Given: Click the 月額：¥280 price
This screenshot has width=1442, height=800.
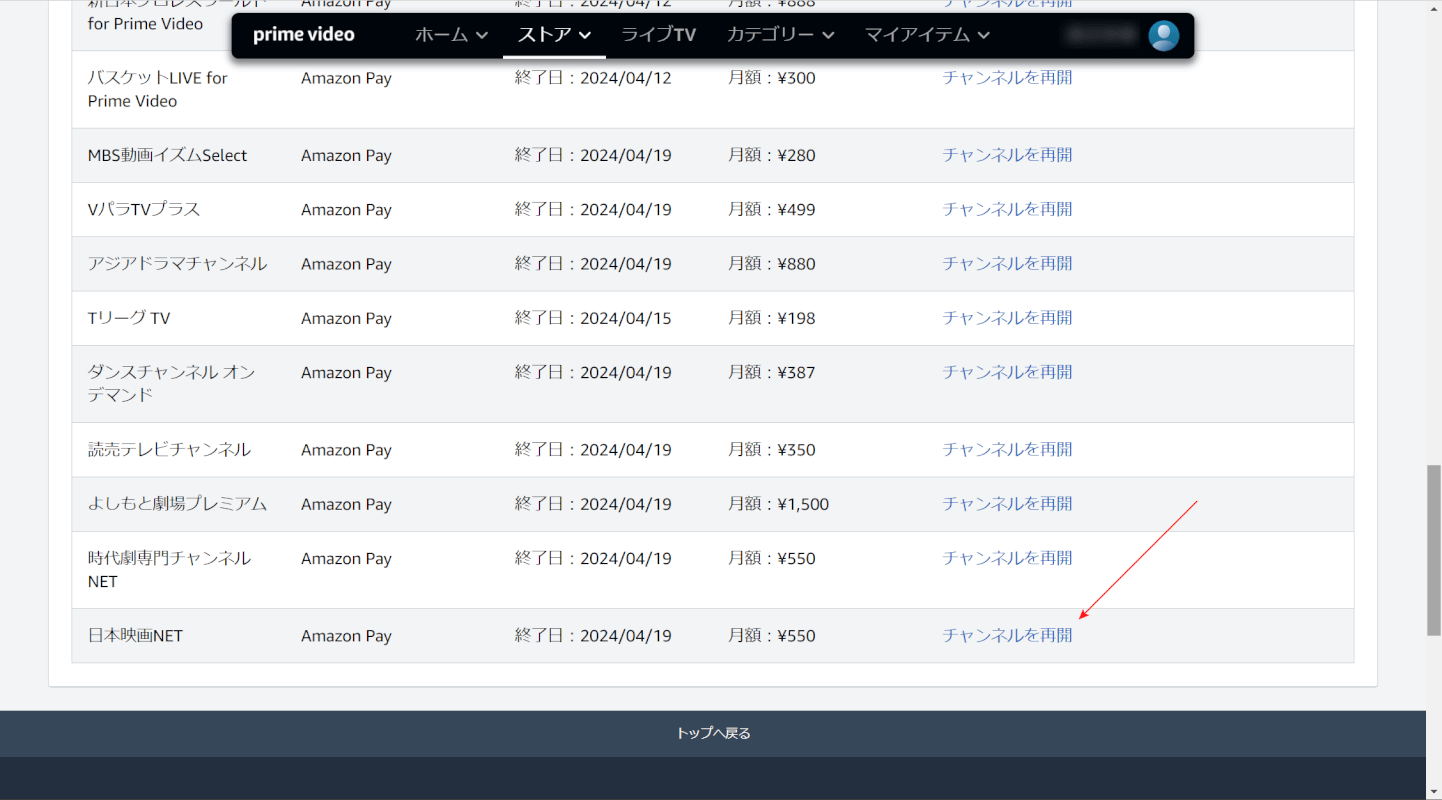Looking at the screenshot, I should (772, 155).
